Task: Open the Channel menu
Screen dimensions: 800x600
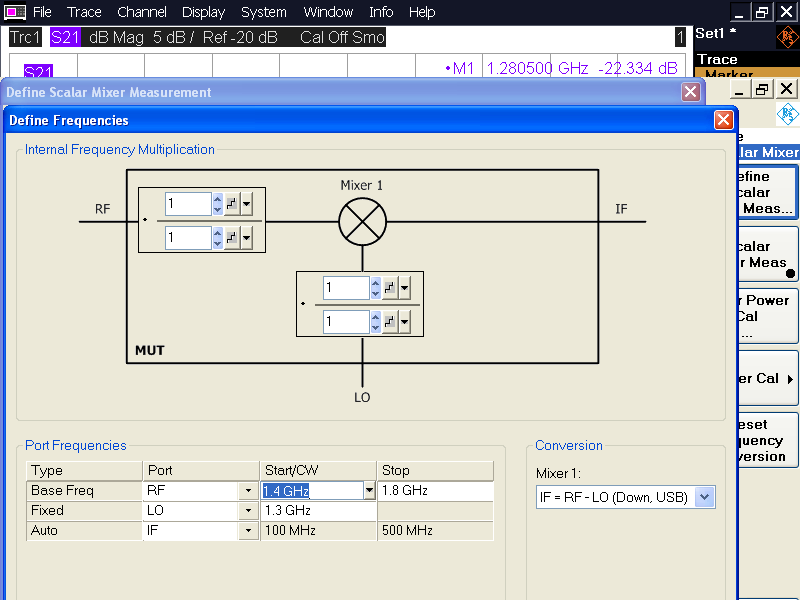Action: click(x=142, y=12)
